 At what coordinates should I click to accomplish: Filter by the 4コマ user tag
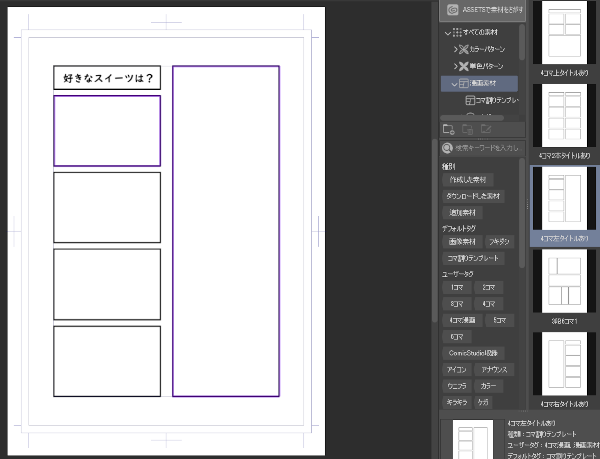click(488, 304)
